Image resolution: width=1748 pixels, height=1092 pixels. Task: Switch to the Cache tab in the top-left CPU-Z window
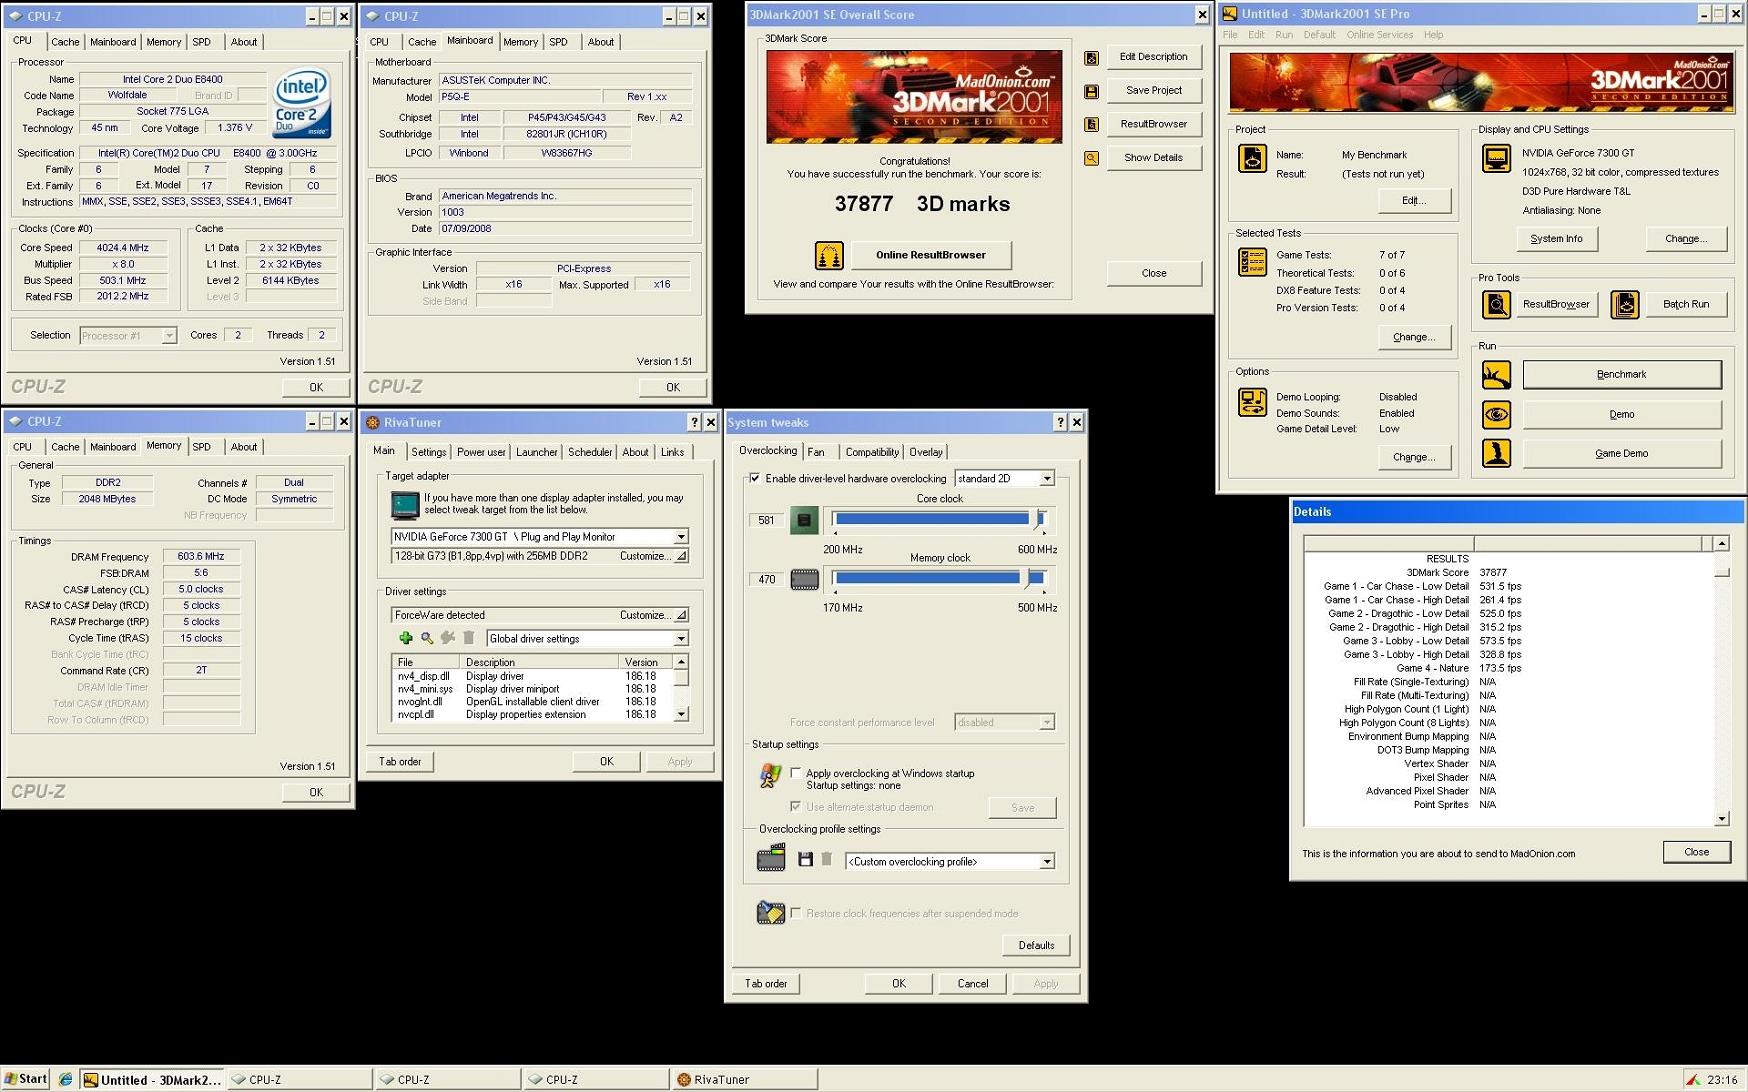click(x=65, y=42)
